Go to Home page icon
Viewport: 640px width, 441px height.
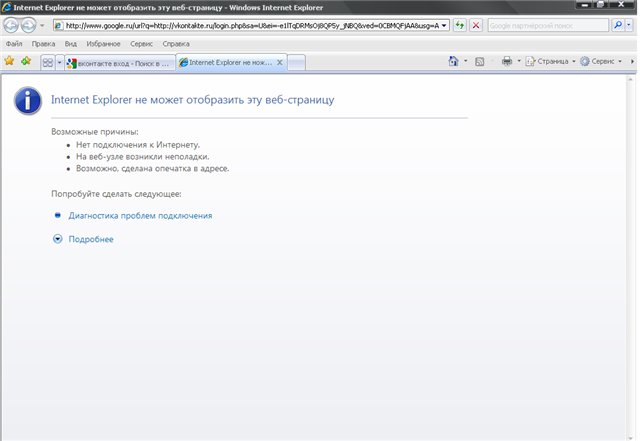[x=453, y=61]
